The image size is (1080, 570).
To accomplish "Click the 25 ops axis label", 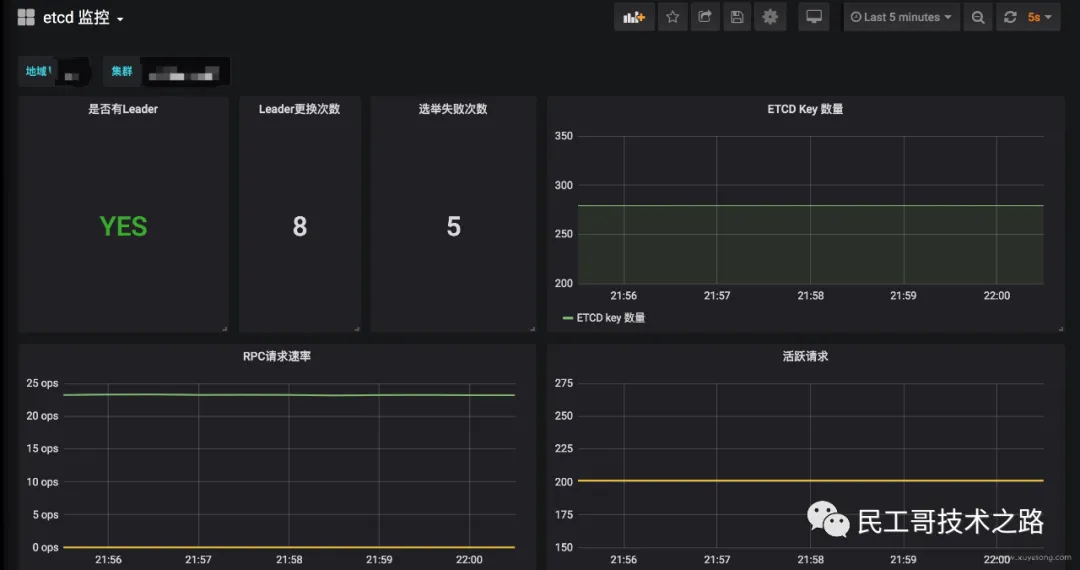I will (x=42, y=383).
